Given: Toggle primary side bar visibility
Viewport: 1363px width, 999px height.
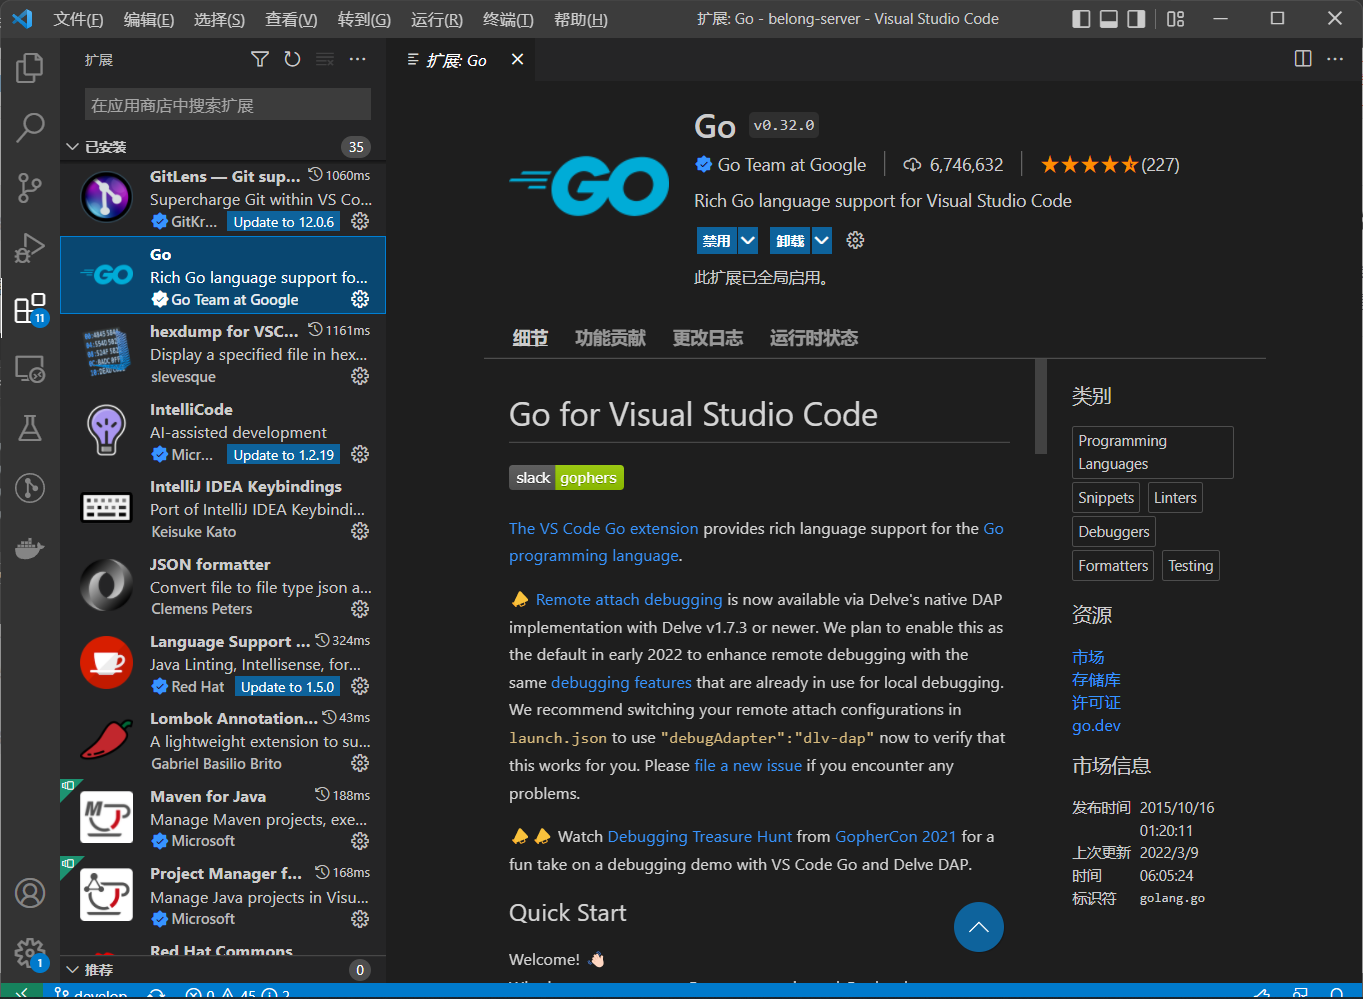Looking at the screenshot, I should (x=1081, y=19).
